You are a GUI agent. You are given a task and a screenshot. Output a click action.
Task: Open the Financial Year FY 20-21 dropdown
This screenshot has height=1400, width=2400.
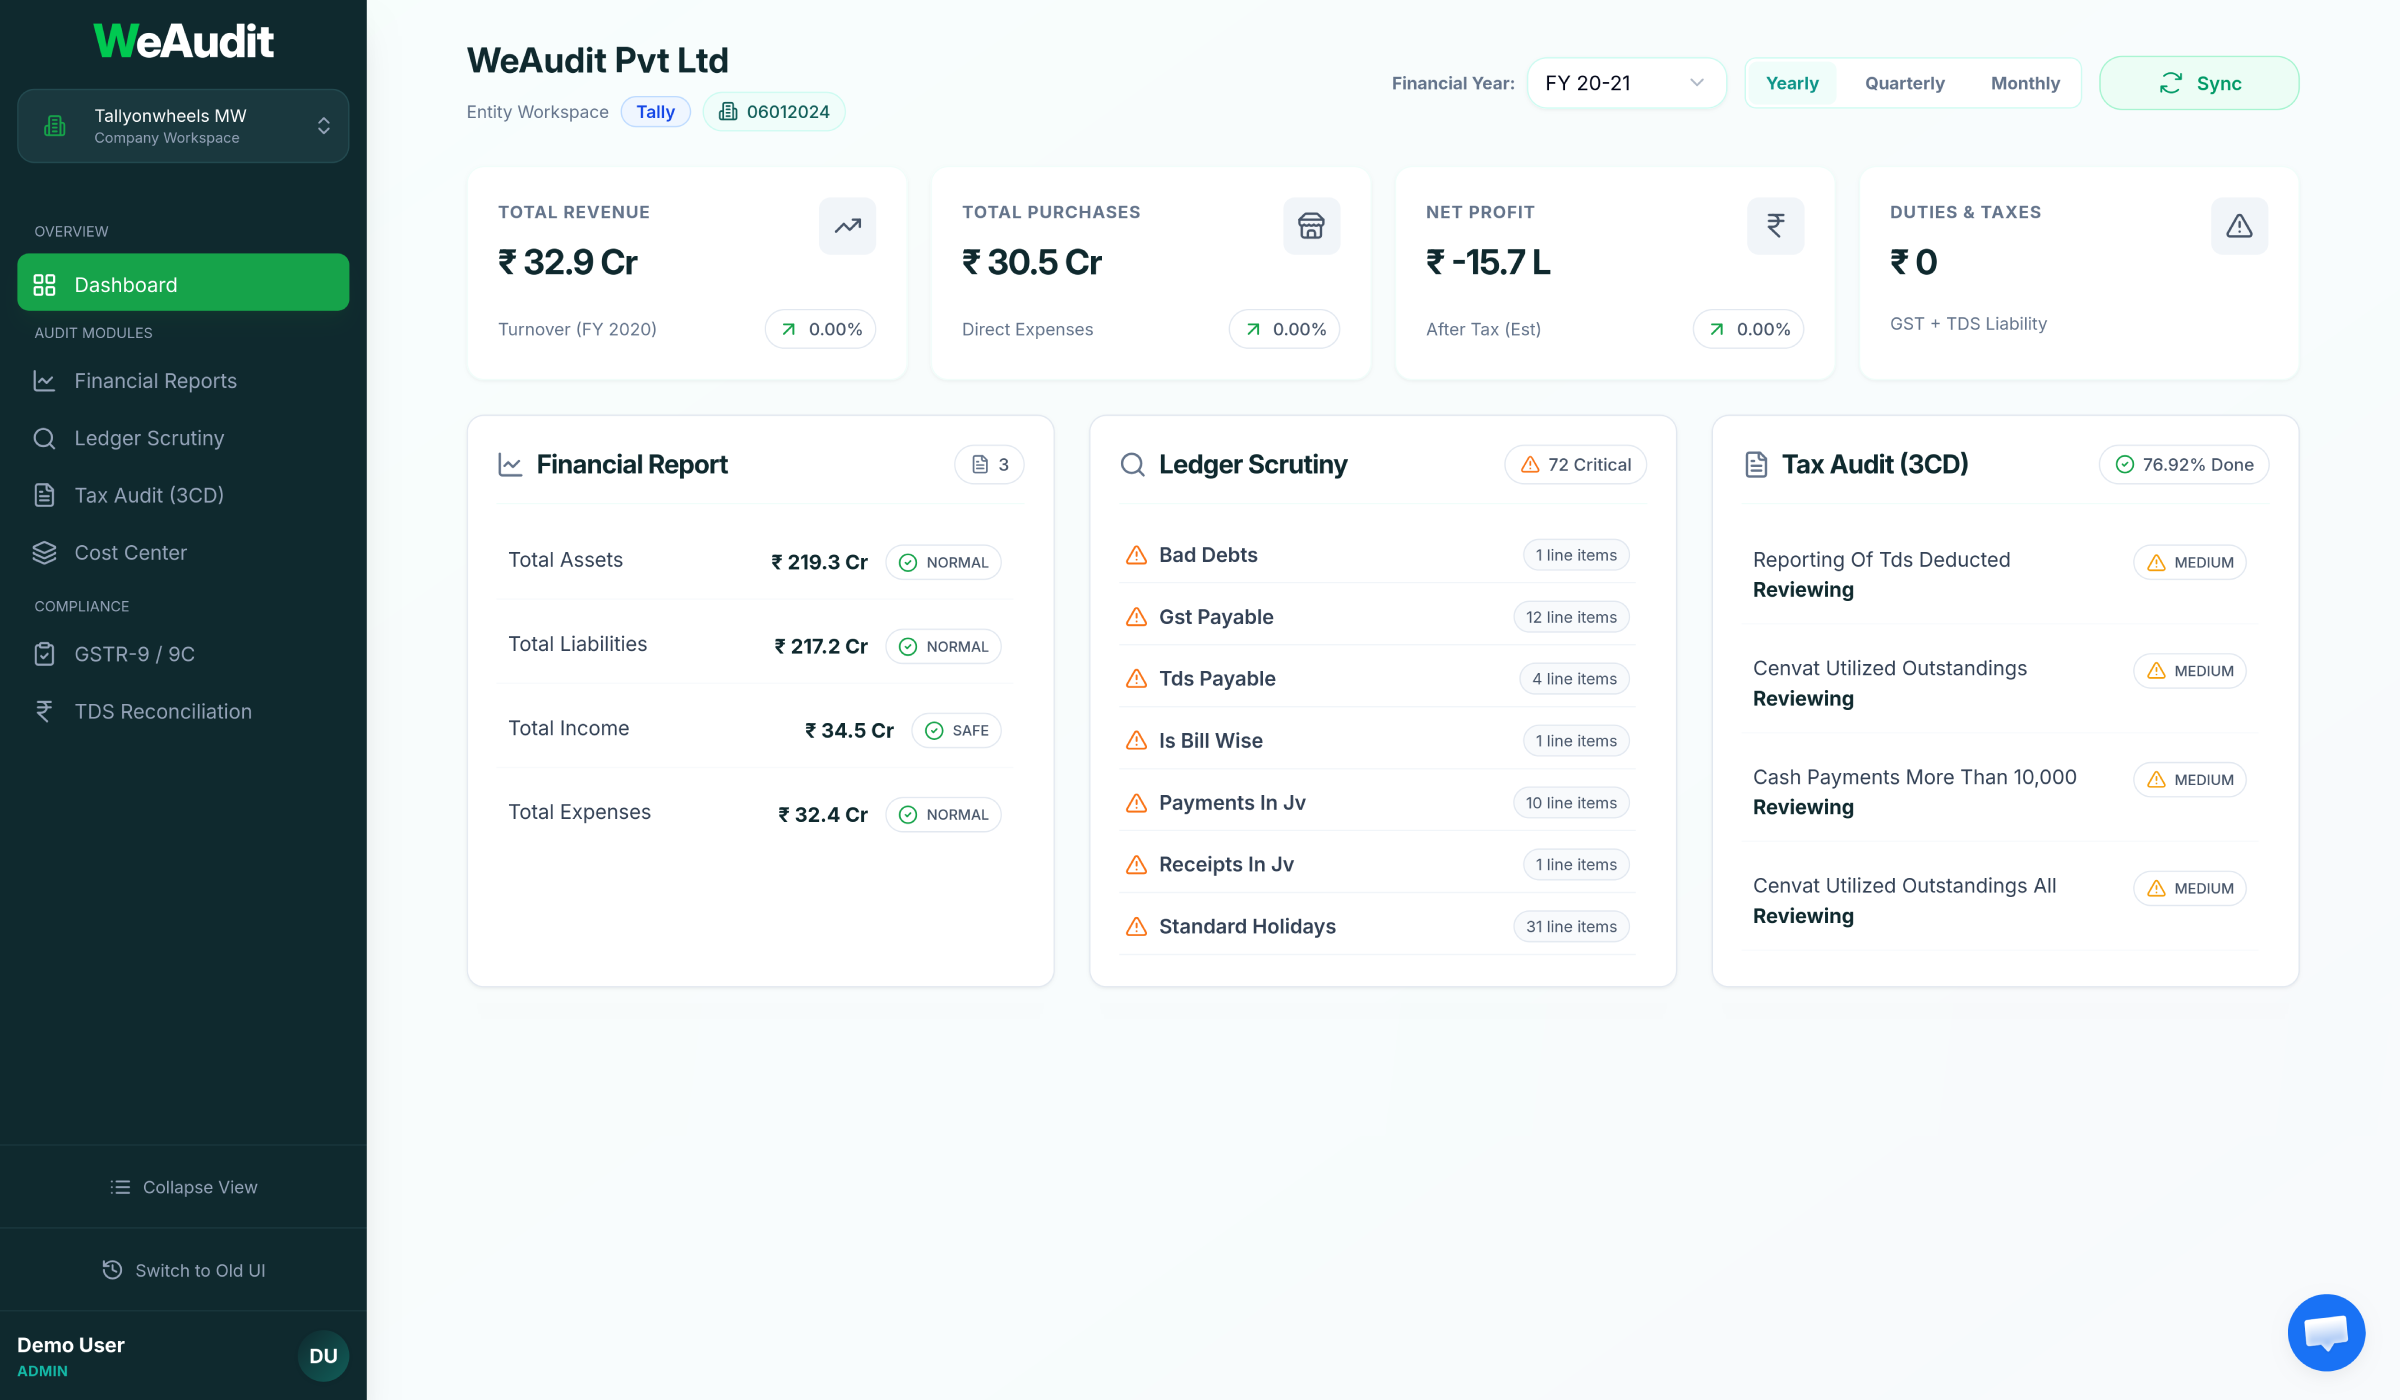(1626, 83)
